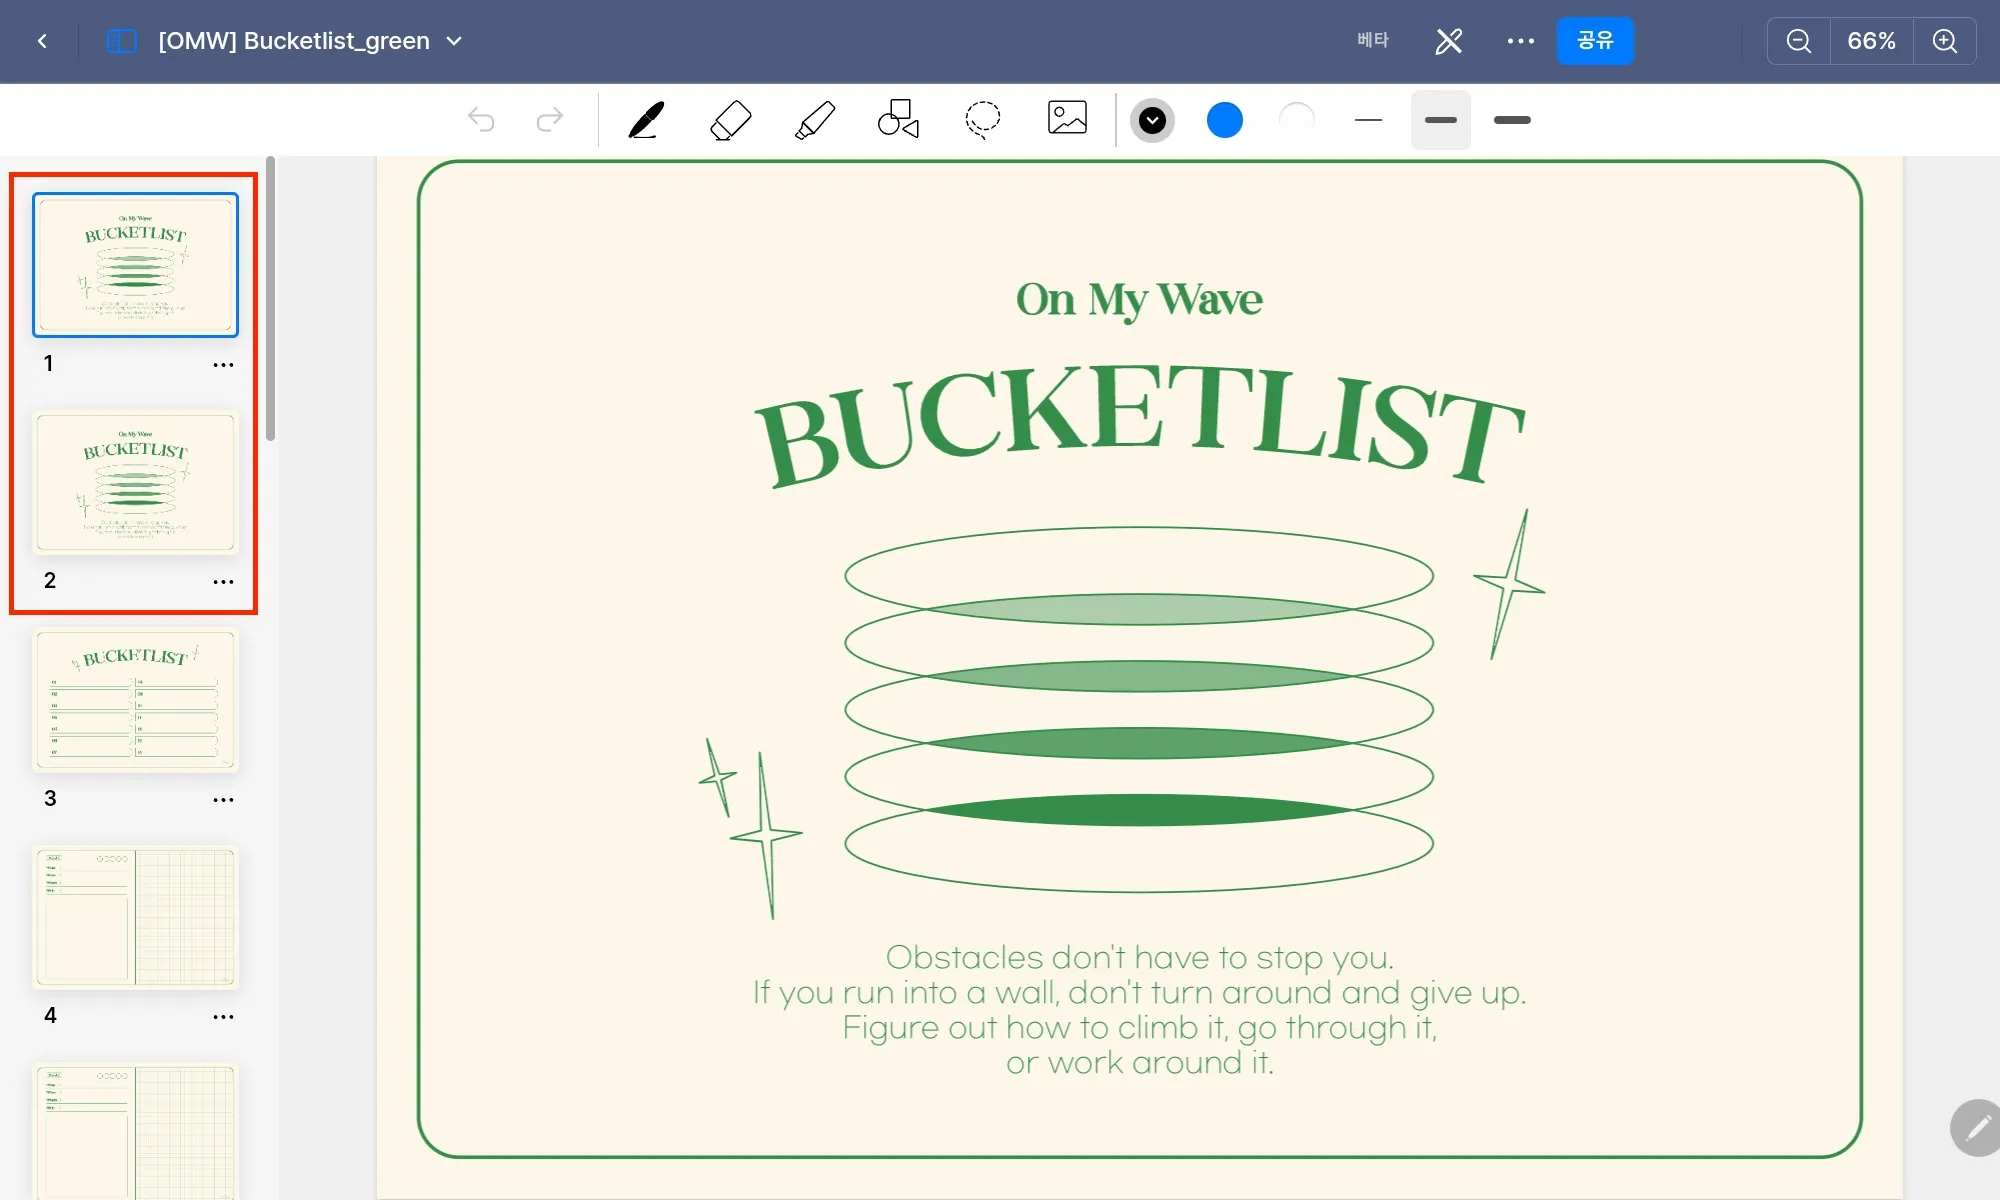Click the Redo arrow
This screenshot has width=2000, height=1200.
tap(550, 120)
